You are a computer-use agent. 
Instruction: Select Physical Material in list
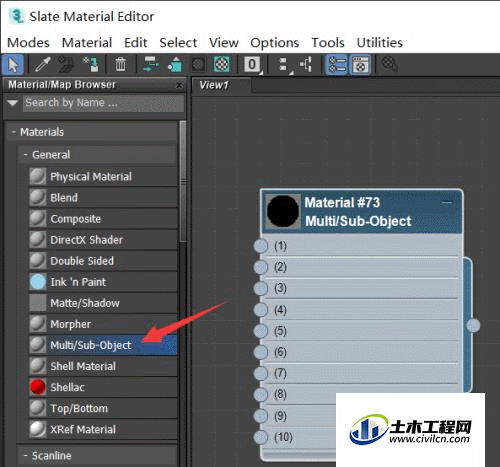(x=103, y=177)
